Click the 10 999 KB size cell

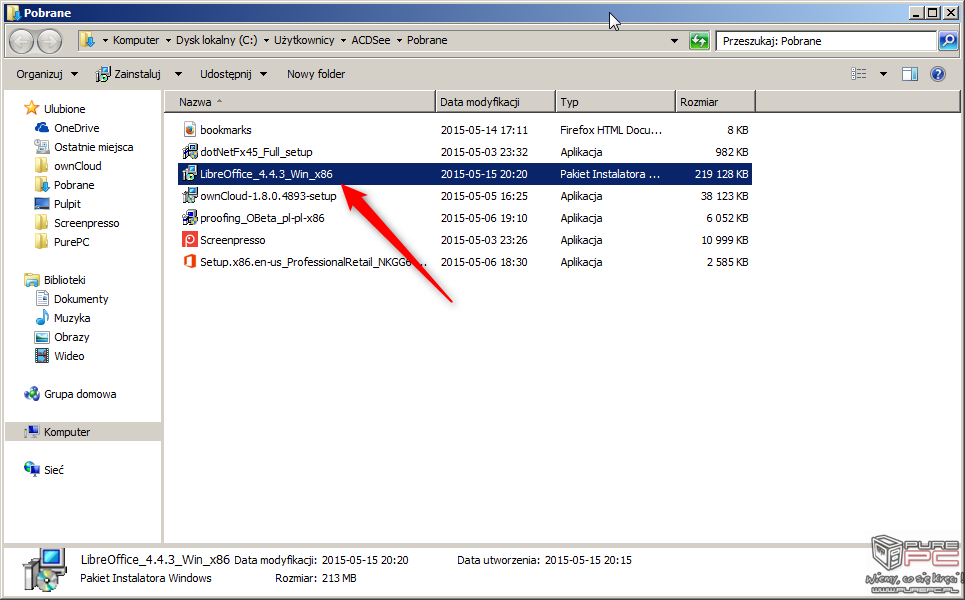tap(724, 240)
